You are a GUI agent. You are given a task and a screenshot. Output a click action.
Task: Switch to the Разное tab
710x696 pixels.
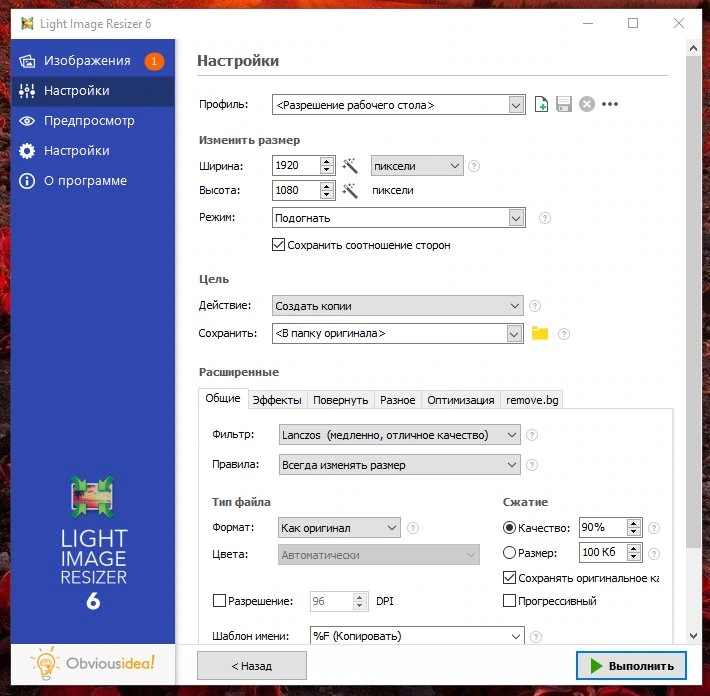398,400
